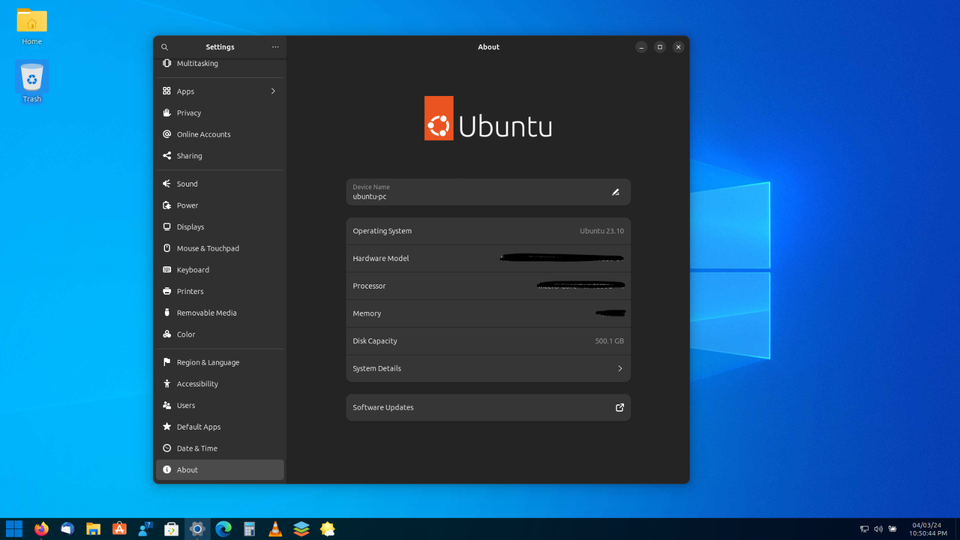Screen dimensions: 960x540
Task: Open the Settings three-dot menu
Action: pos(276,47)
